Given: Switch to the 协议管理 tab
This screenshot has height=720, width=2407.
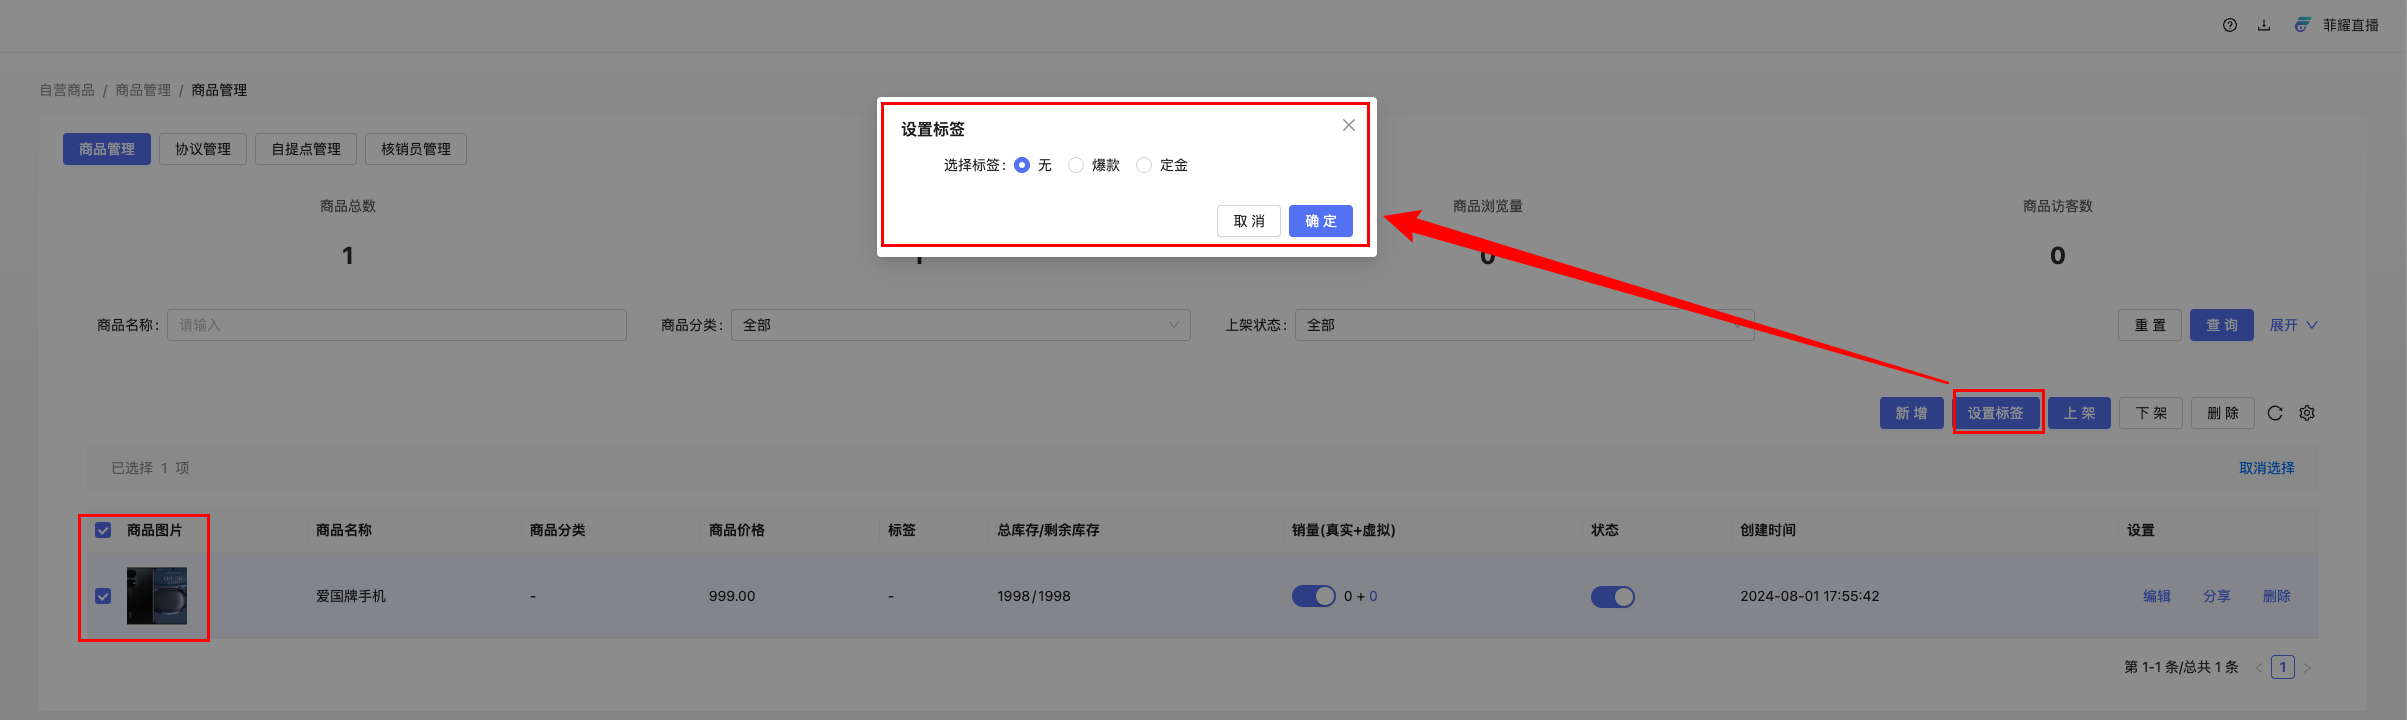Looking at the screenshot, I should click(203, 149).
